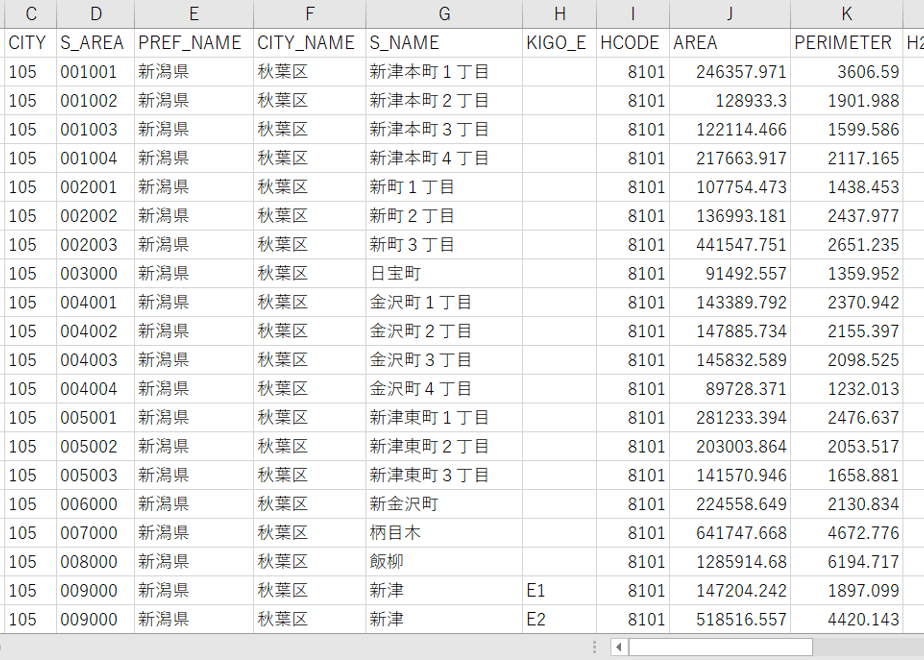Select column J header
This screenshot has width=924, height=660.
(x=730, y=14)
